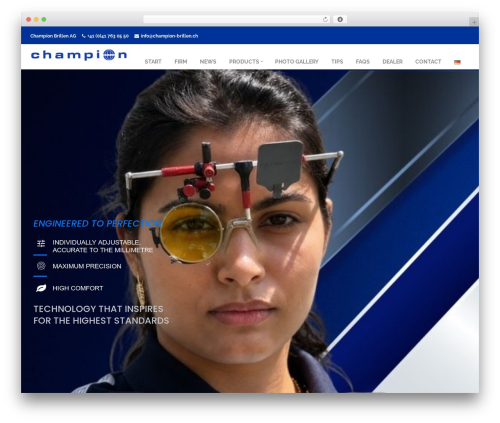Go to the NEWS page
Image resolution: width=500 pixels, height=423 pixels.
coord(208,62)
